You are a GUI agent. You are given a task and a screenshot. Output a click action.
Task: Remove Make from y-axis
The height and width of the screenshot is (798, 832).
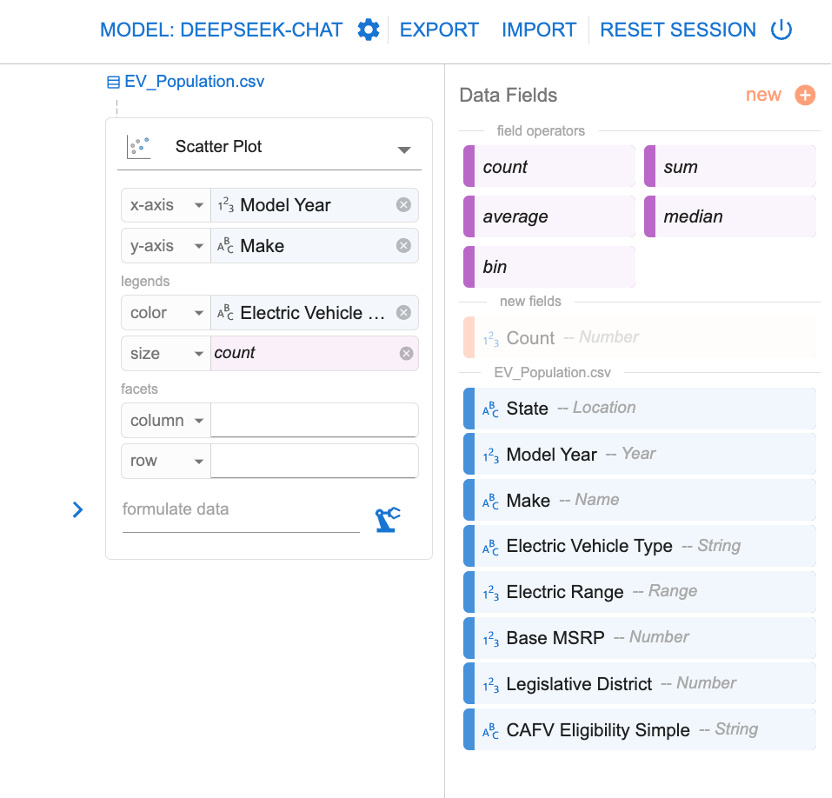(403, 246)
